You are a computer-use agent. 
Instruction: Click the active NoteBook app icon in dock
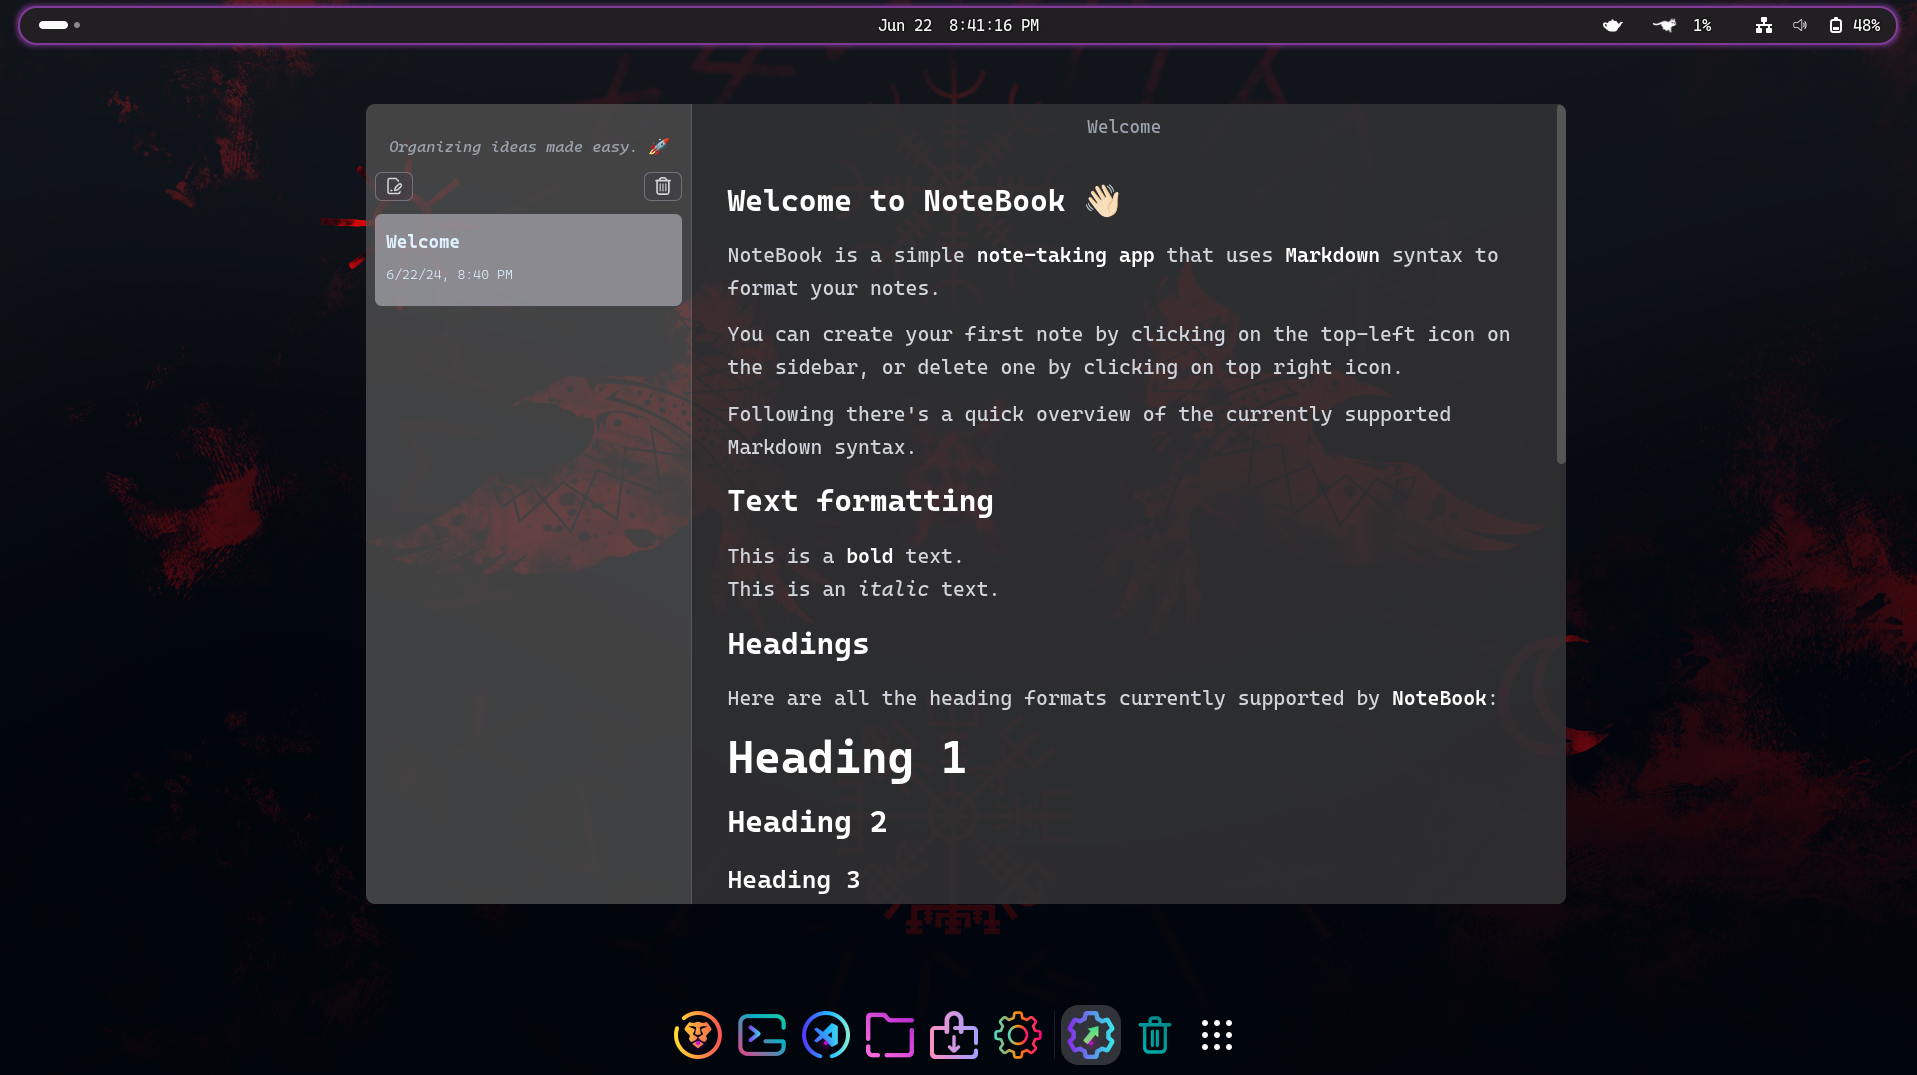click(x=1090, y=1035)
